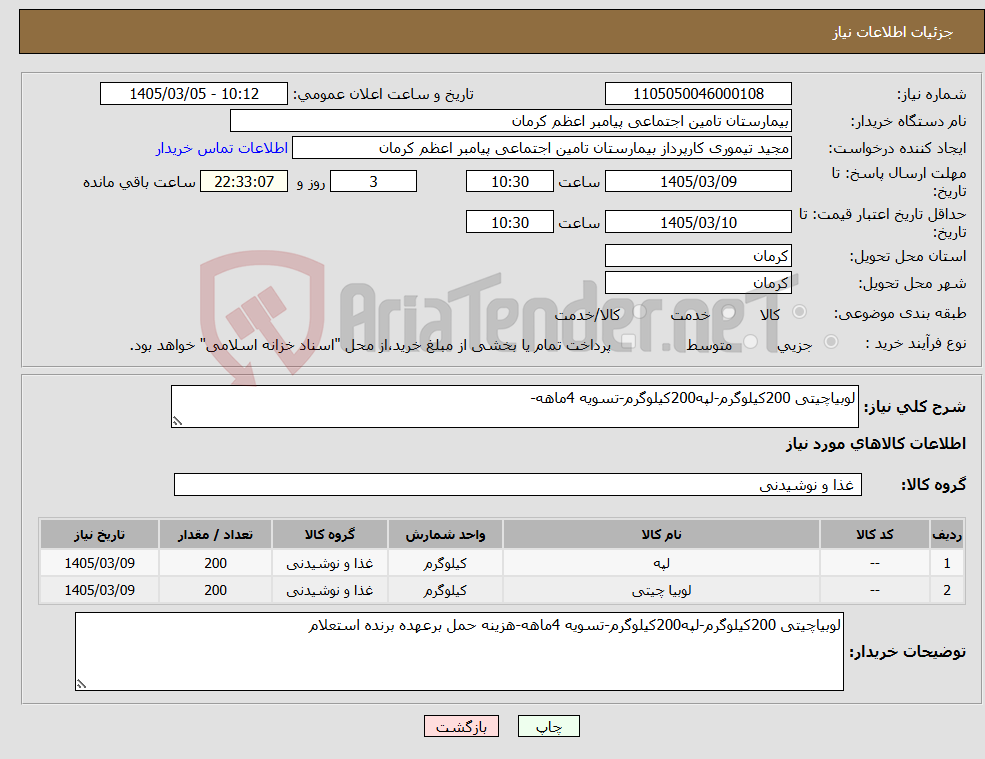Click the جزئیات اطلاعات نیاز page header
985x759 pixels.
(893, 32)
